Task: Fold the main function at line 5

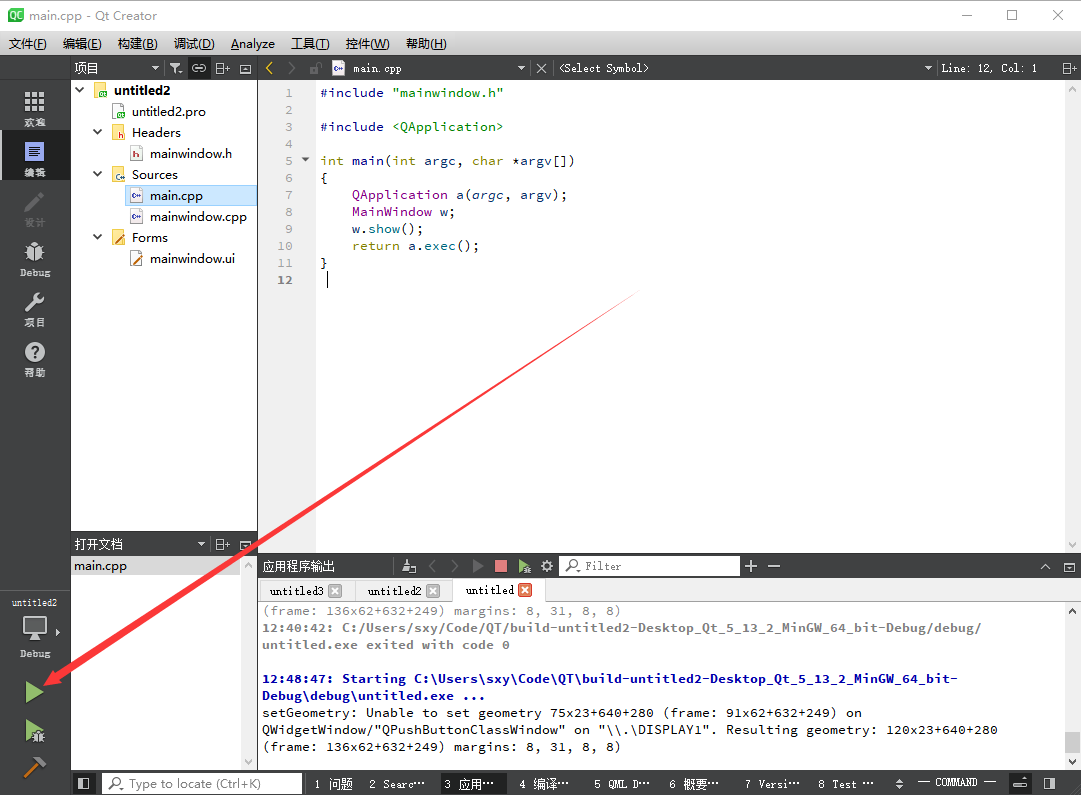Action: click(305, 160)
